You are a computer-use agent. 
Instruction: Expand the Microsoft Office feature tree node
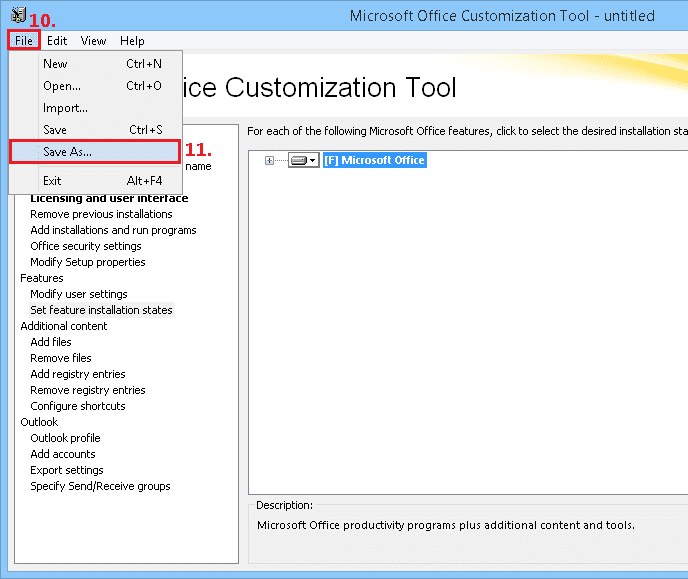click(269, 161)
